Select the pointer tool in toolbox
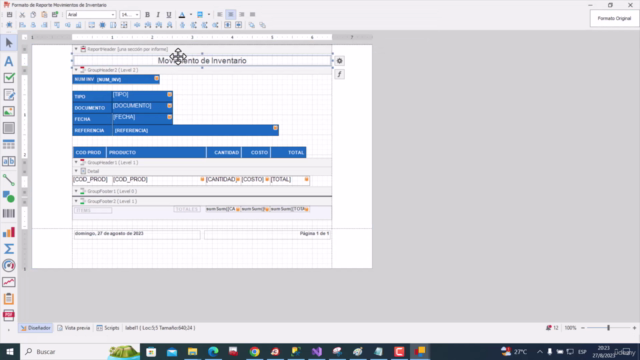Image resolution: width=640 pixels, height=360 pixels. [9, 43]
